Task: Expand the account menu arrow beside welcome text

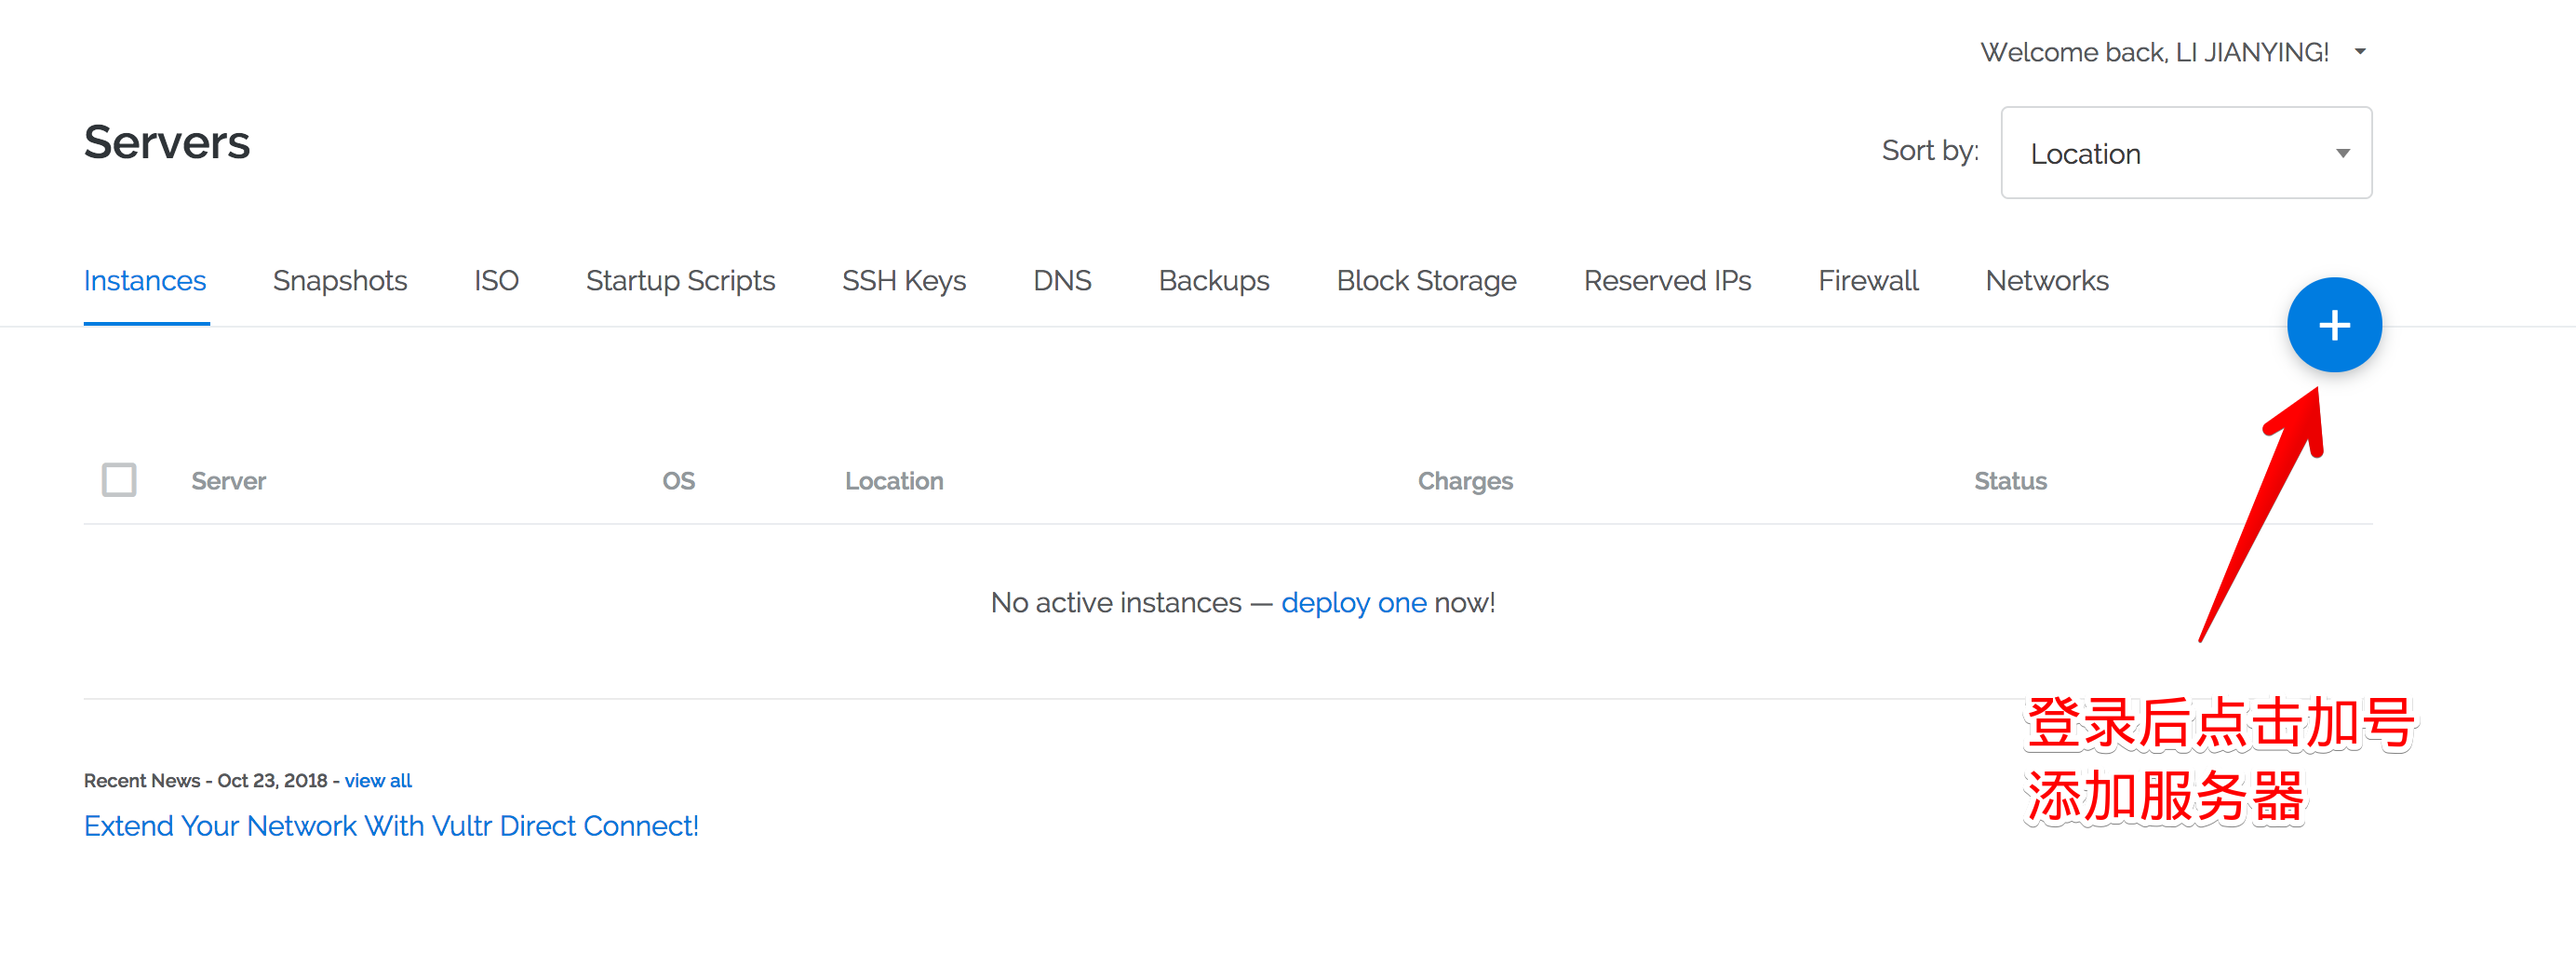Action: pyautogui.click(x=2360, y=52)
